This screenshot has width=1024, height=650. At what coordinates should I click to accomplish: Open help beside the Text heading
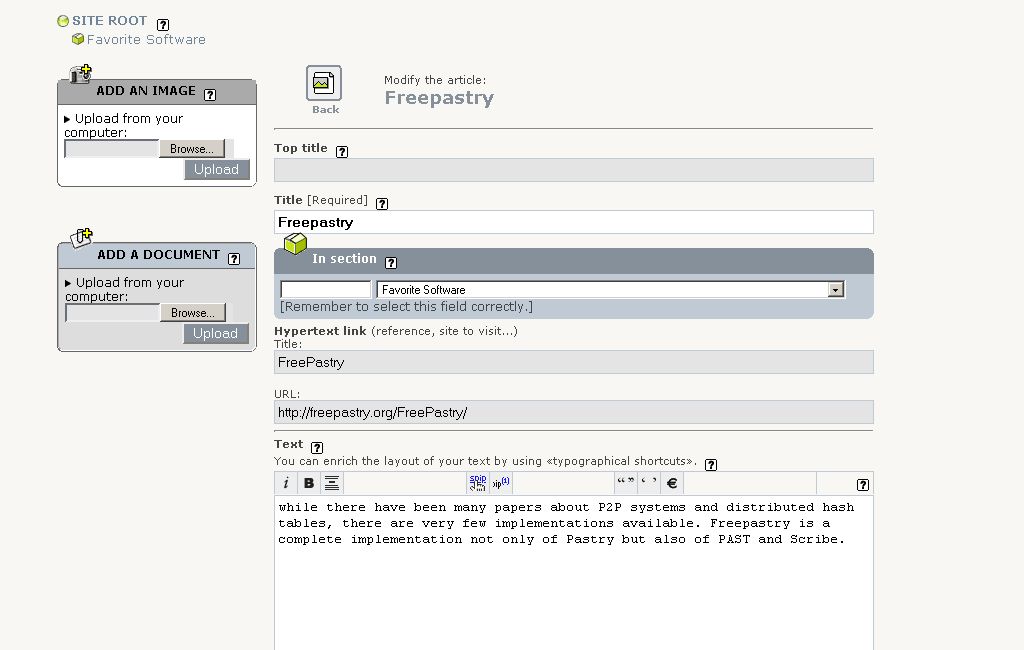[317, 447]
